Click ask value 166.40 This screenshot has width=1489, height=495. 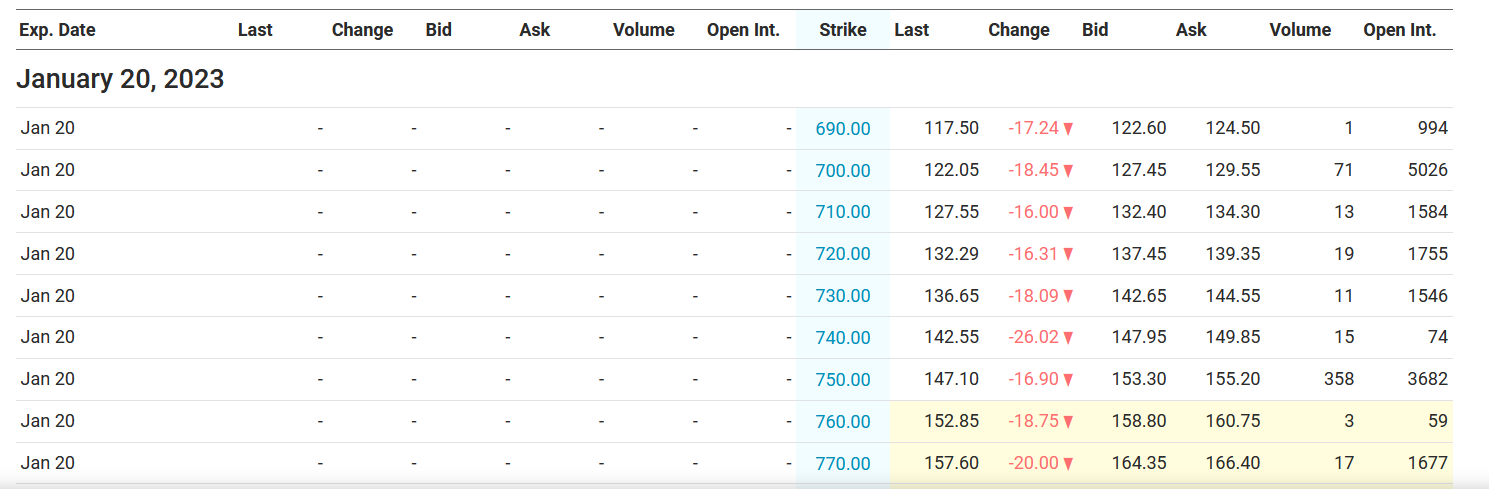1233,463
